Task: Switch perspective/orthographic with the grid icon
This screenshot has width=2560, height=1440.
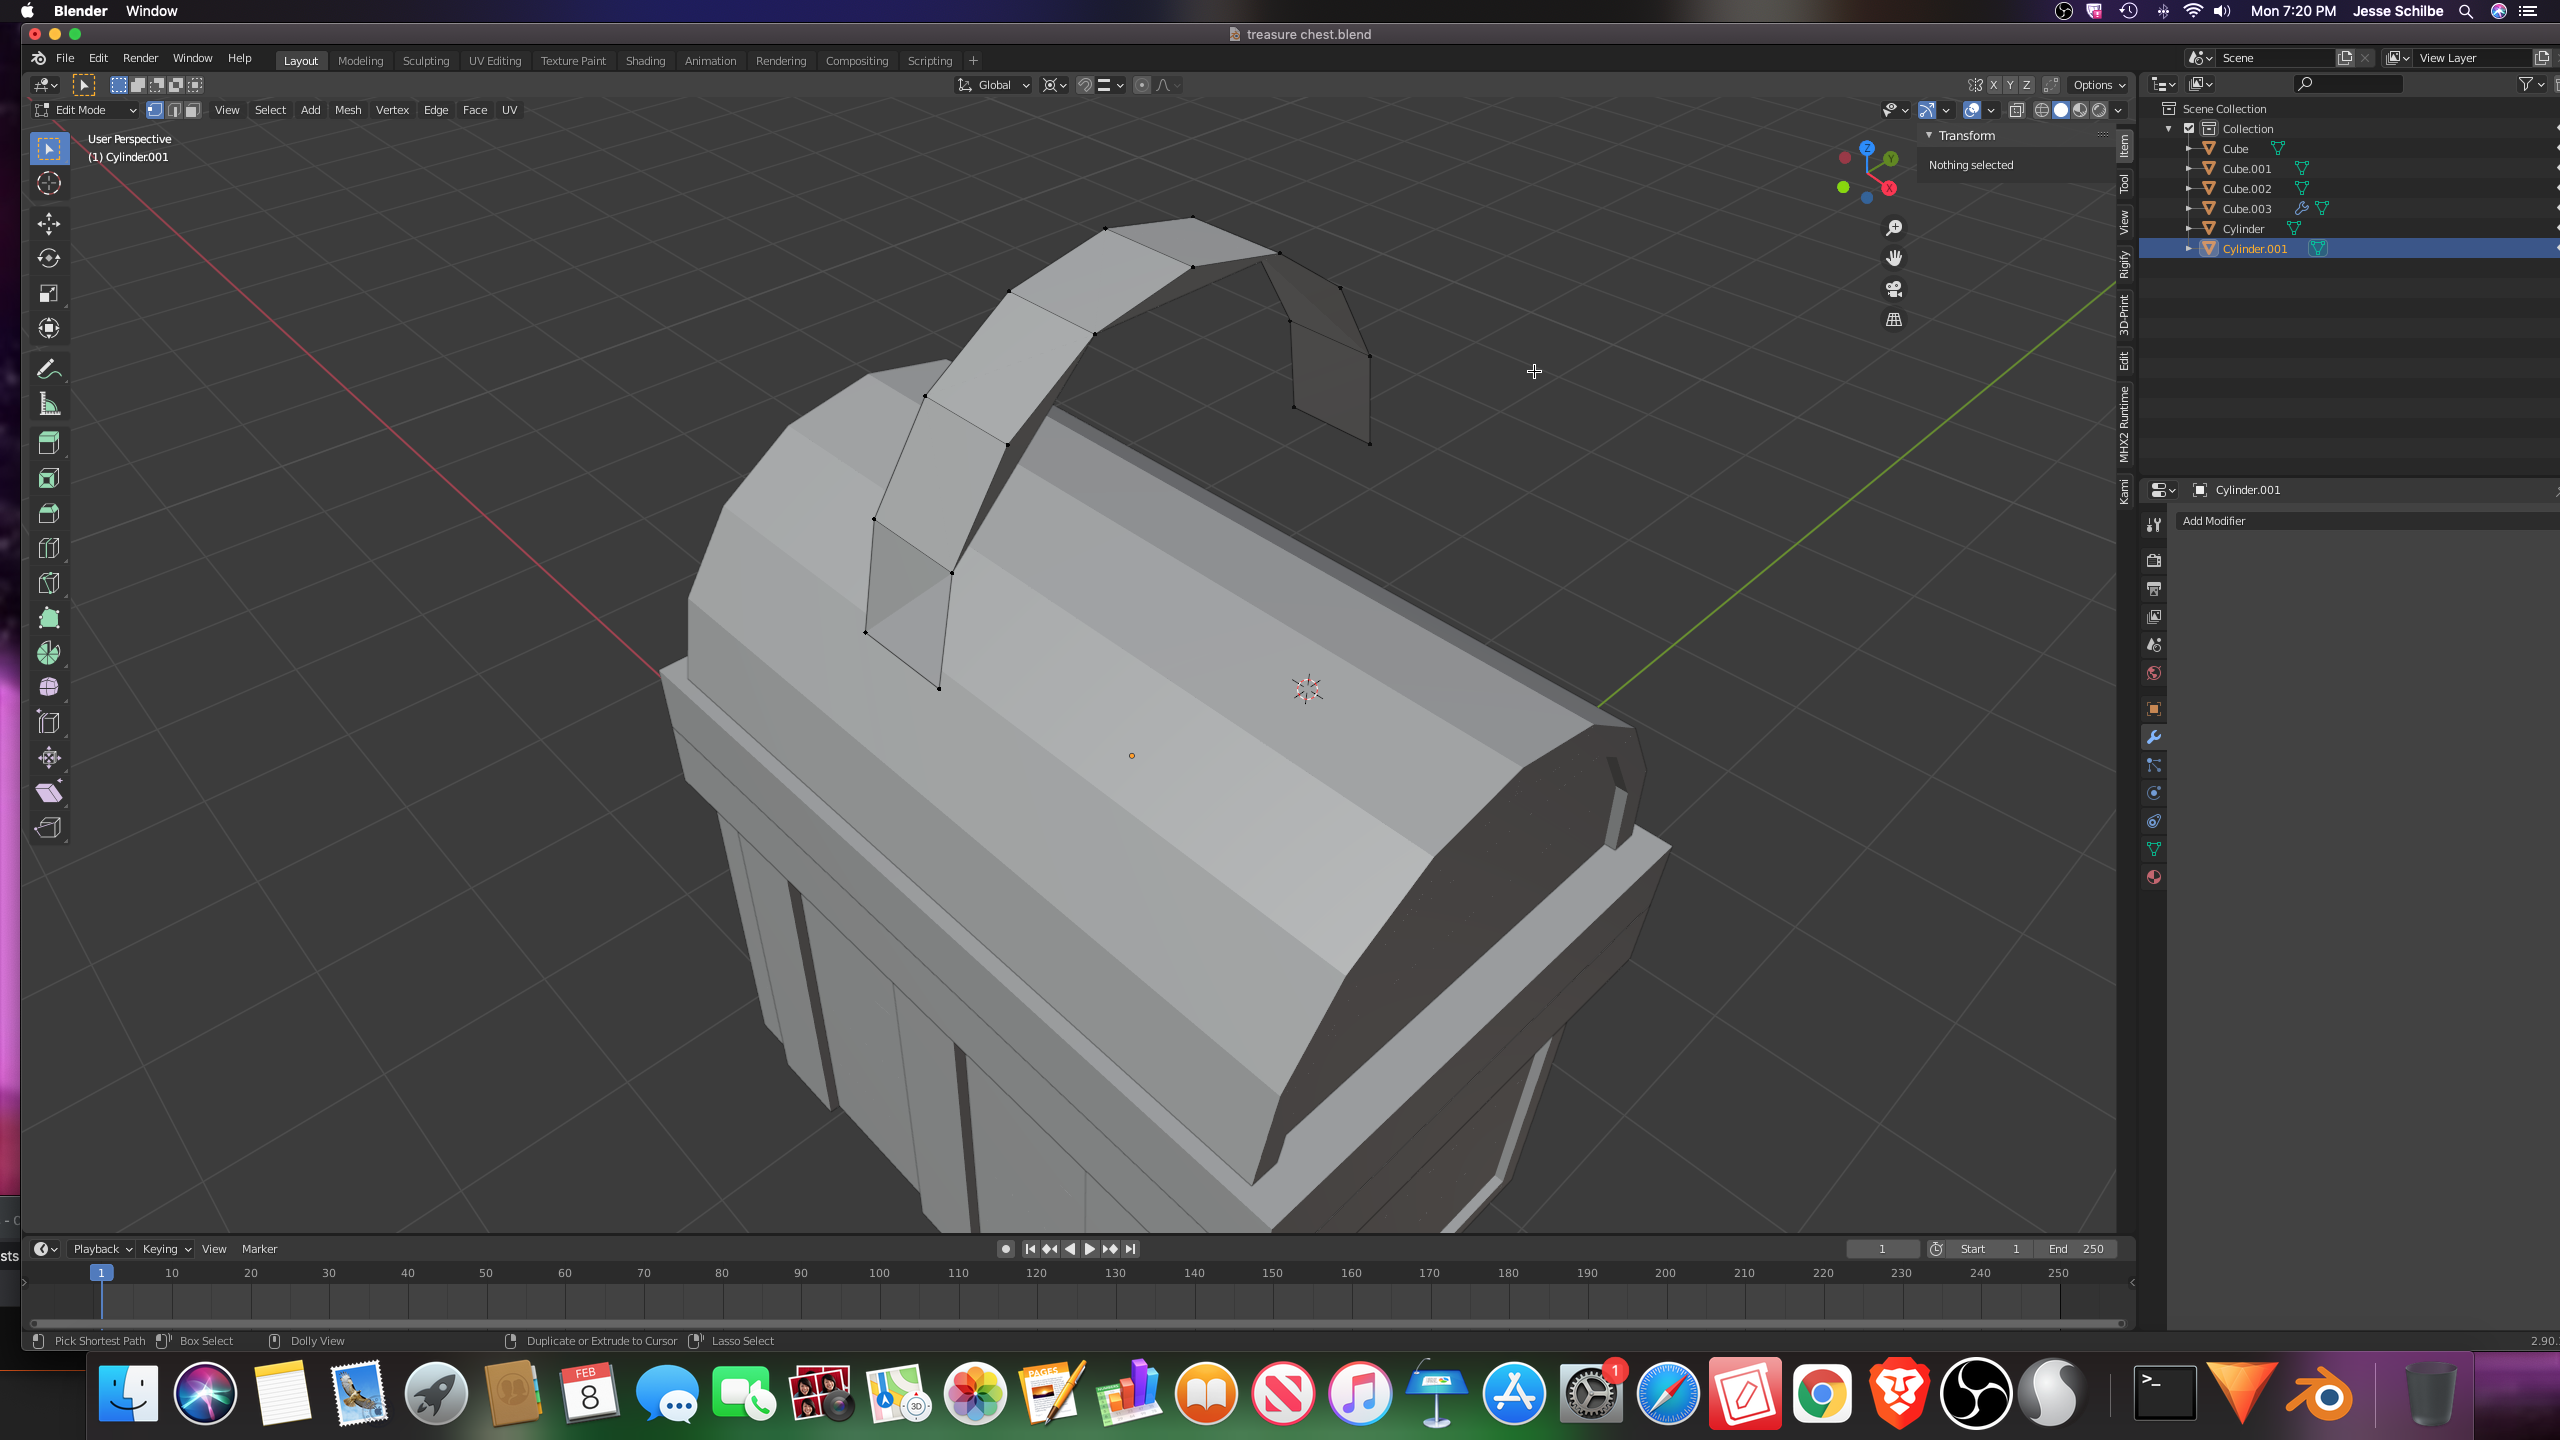Action: (1894, 320)
